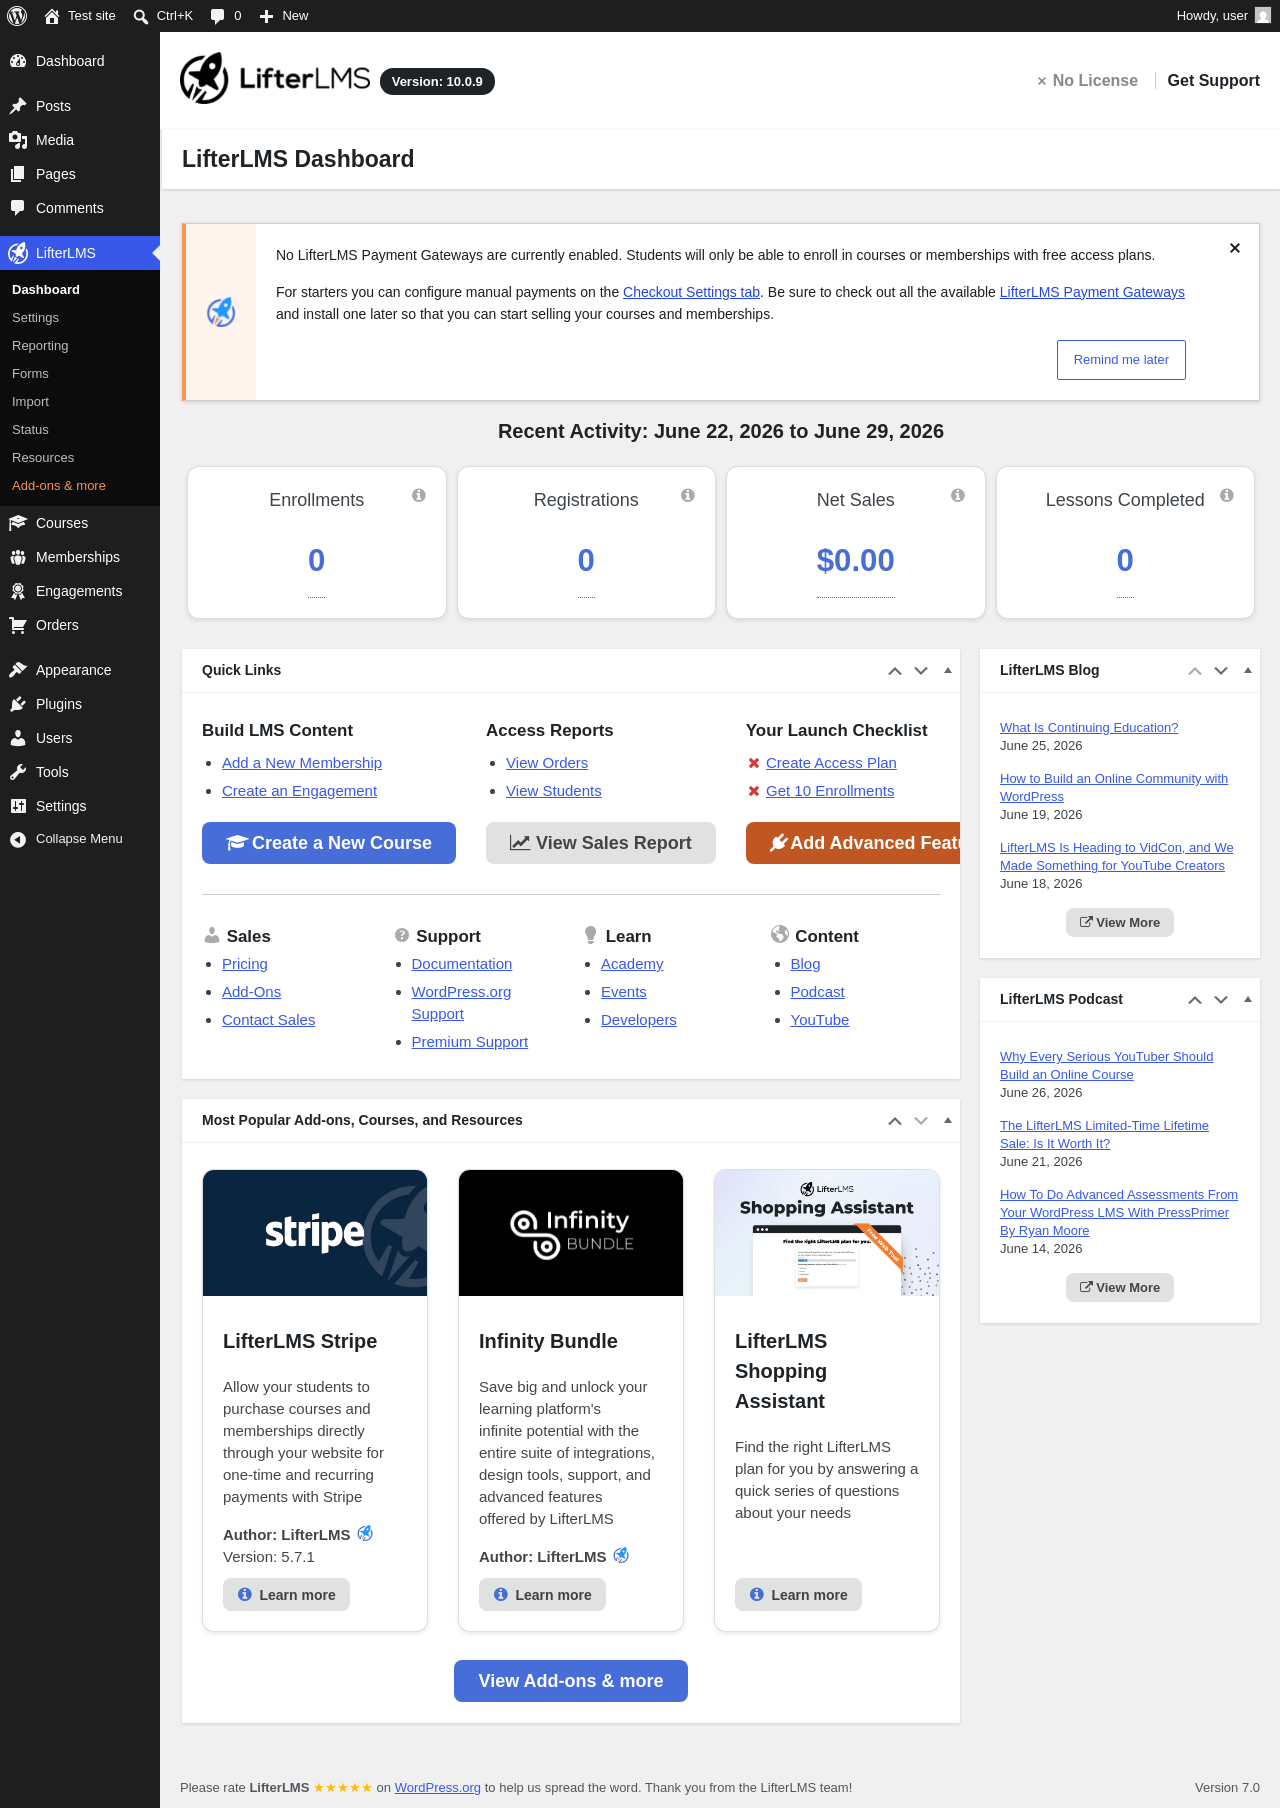Open Premium Support link
The width and height of the screenshot is (1280, 1808).
click(469, 1042)
